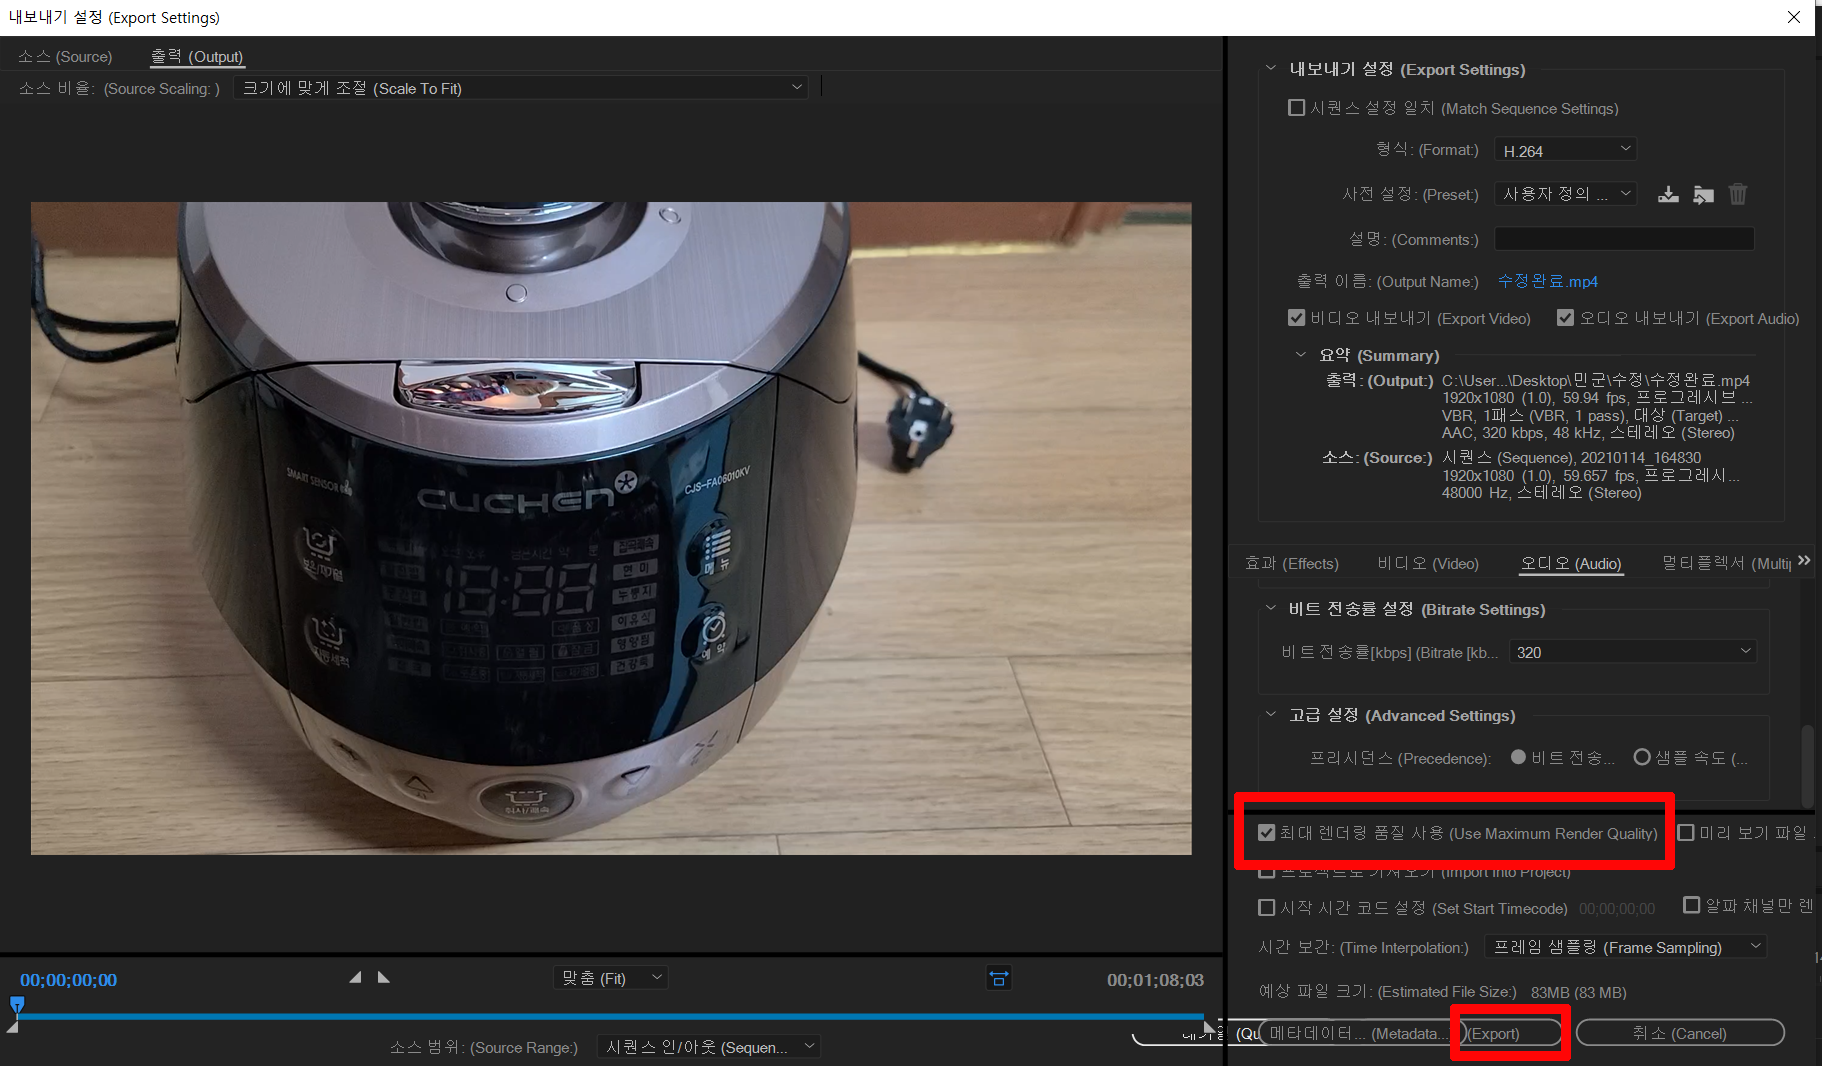
Task: Uncheck Export Audio checkbox
Action: [1566, 318]
